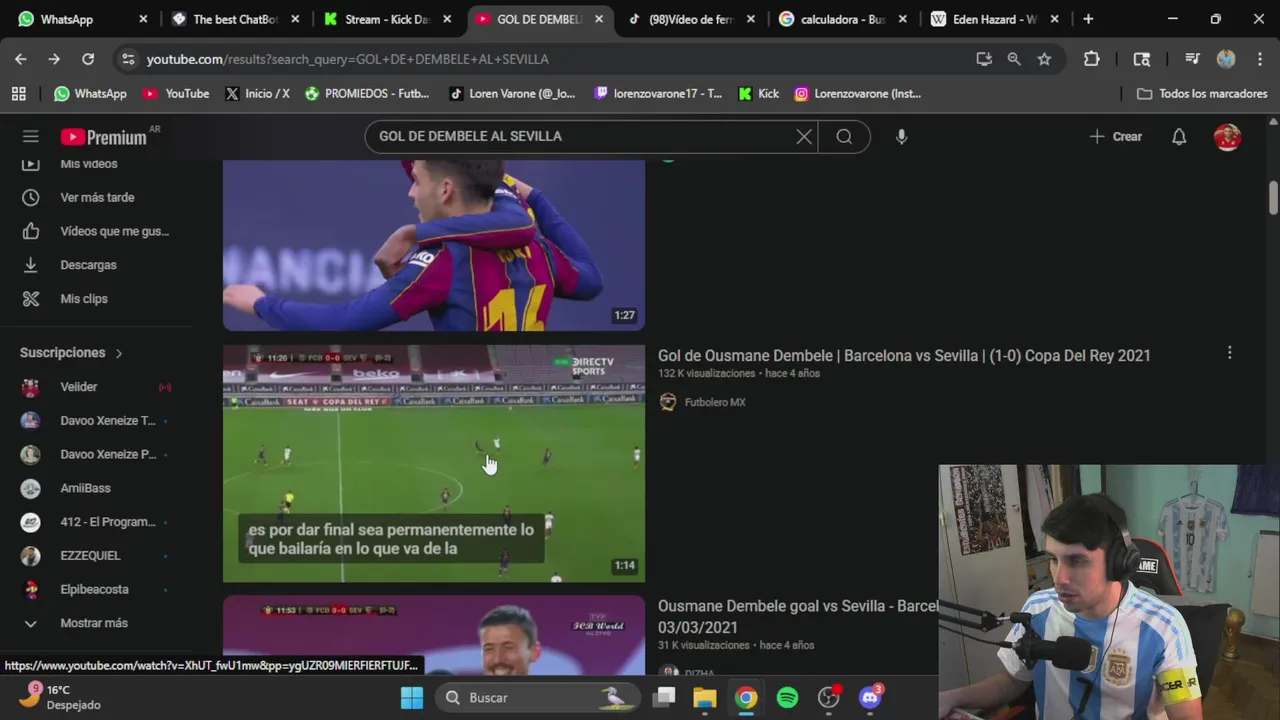Open Ousmane Dembele goal vs Sevilla title

tap(798, 616)
